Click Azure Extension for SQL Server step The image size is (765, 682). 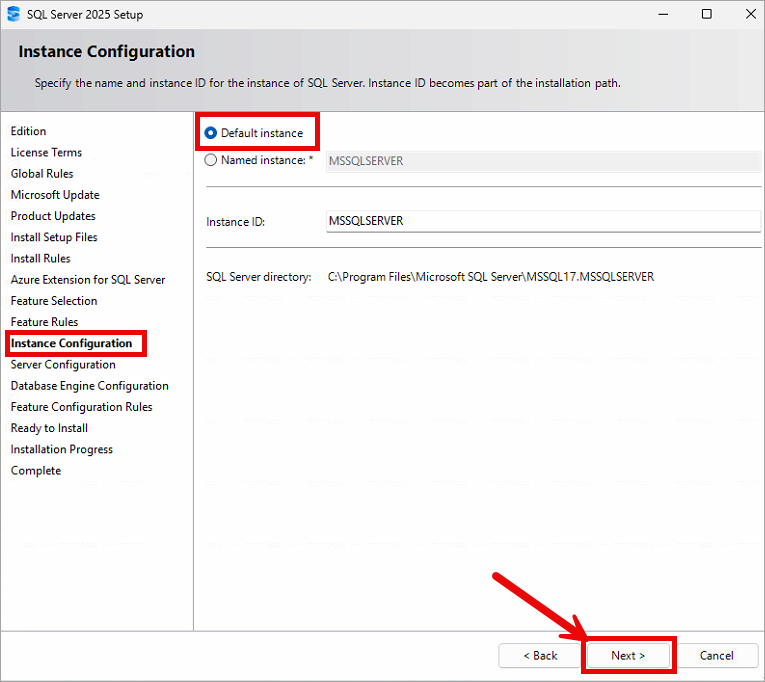(x=88, y=280)
